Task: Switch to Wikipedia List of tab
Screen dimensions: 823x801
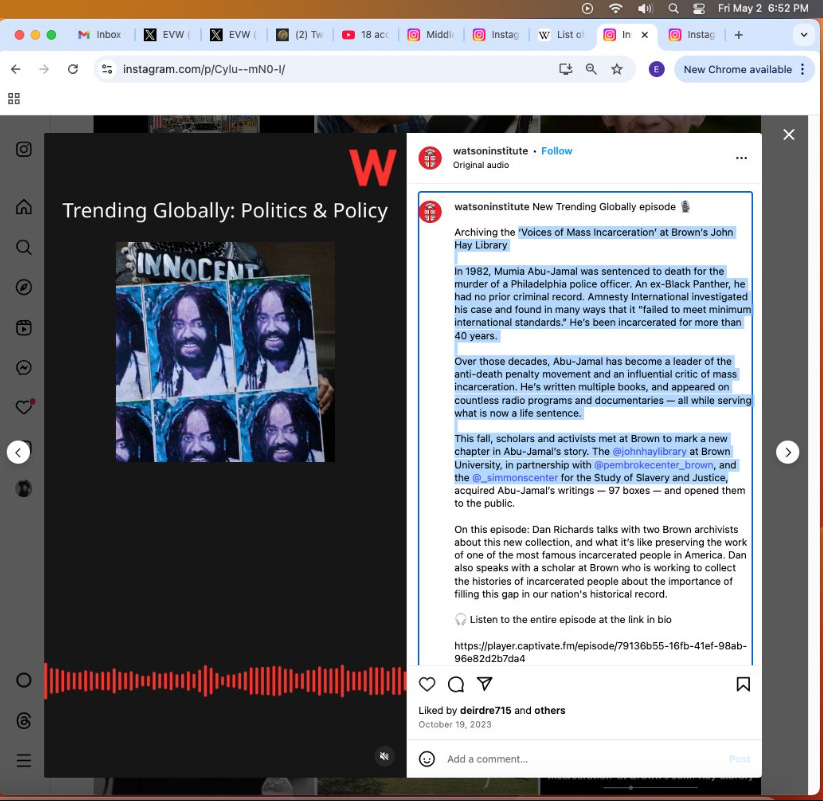Action: coord(562,35)
